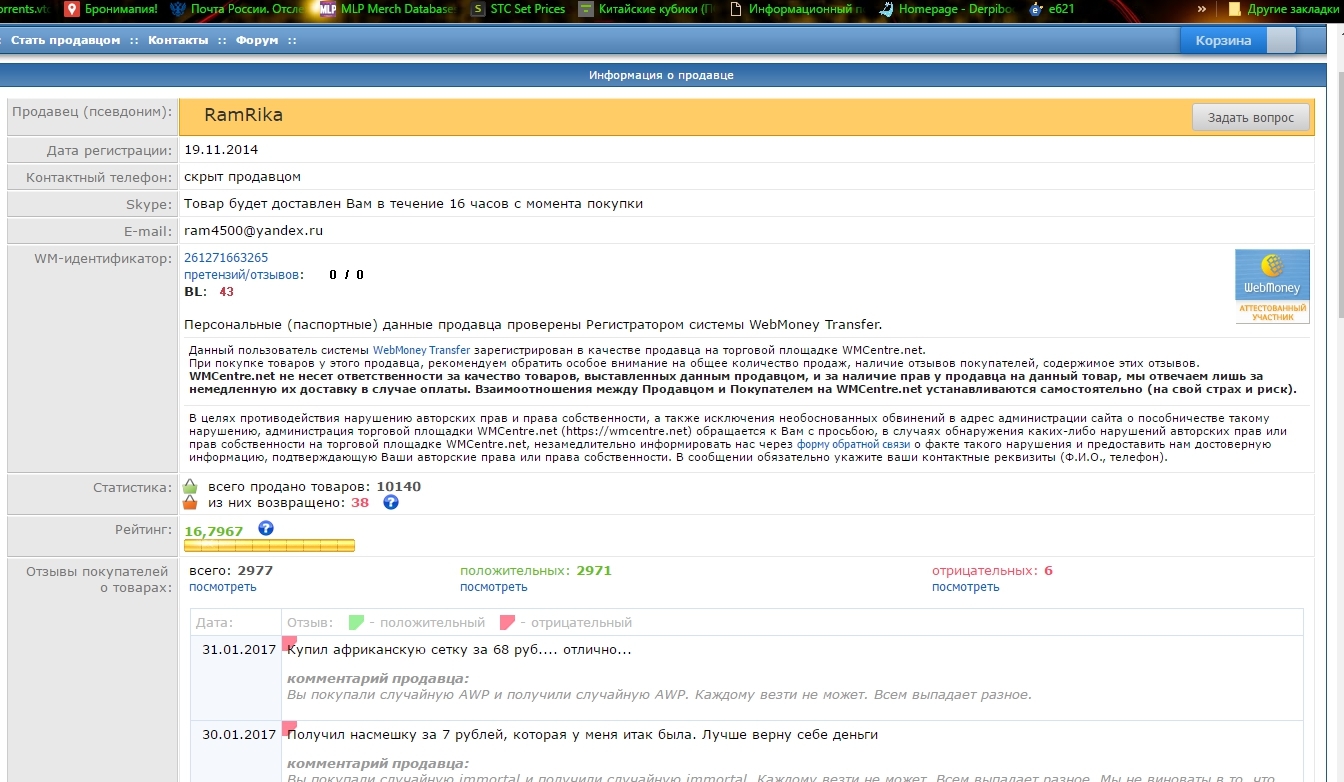View negative reviews посмотреть link

966,587
